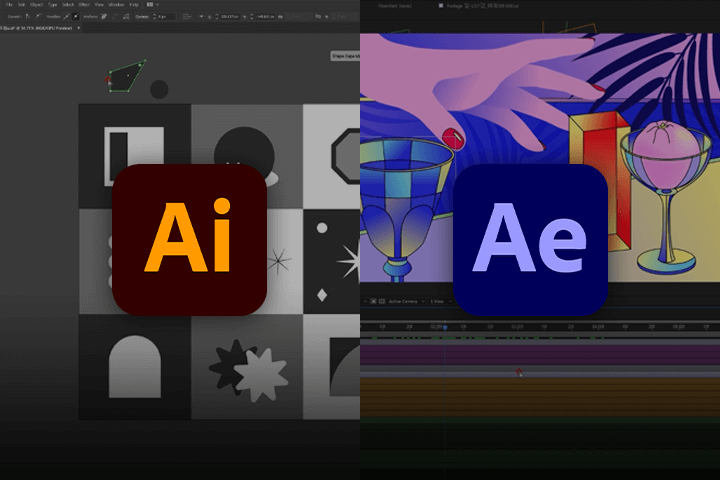Open the Effect menu in Illustrator

pos(84,5)
